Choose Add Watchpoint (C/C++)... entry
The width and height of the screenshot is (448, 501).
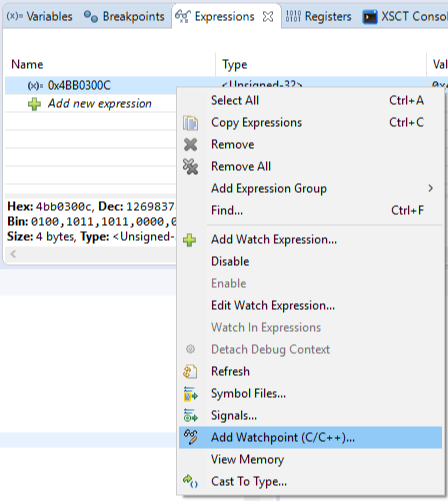click(x=310, y=437)
